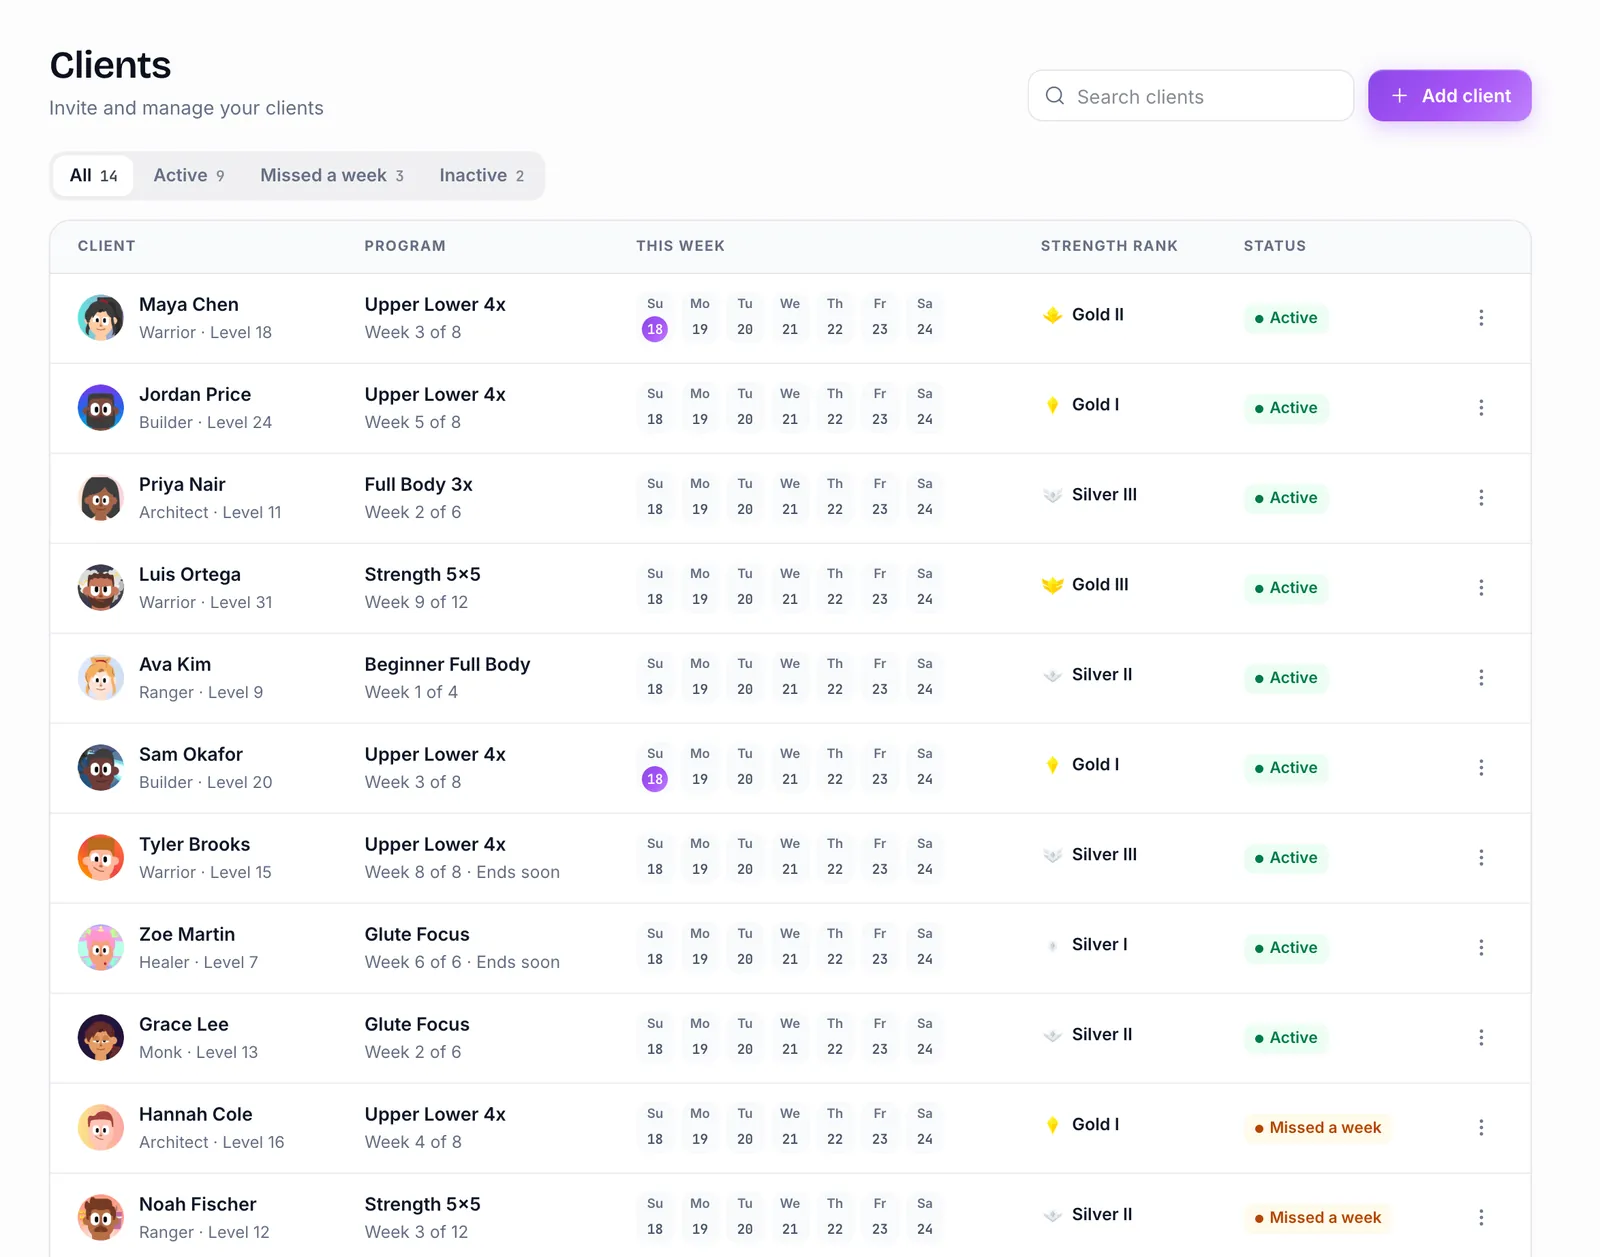Open Luis Ortega's kebab menu
Viewport: 1600px width, 1257px height.
[1481, 588]
